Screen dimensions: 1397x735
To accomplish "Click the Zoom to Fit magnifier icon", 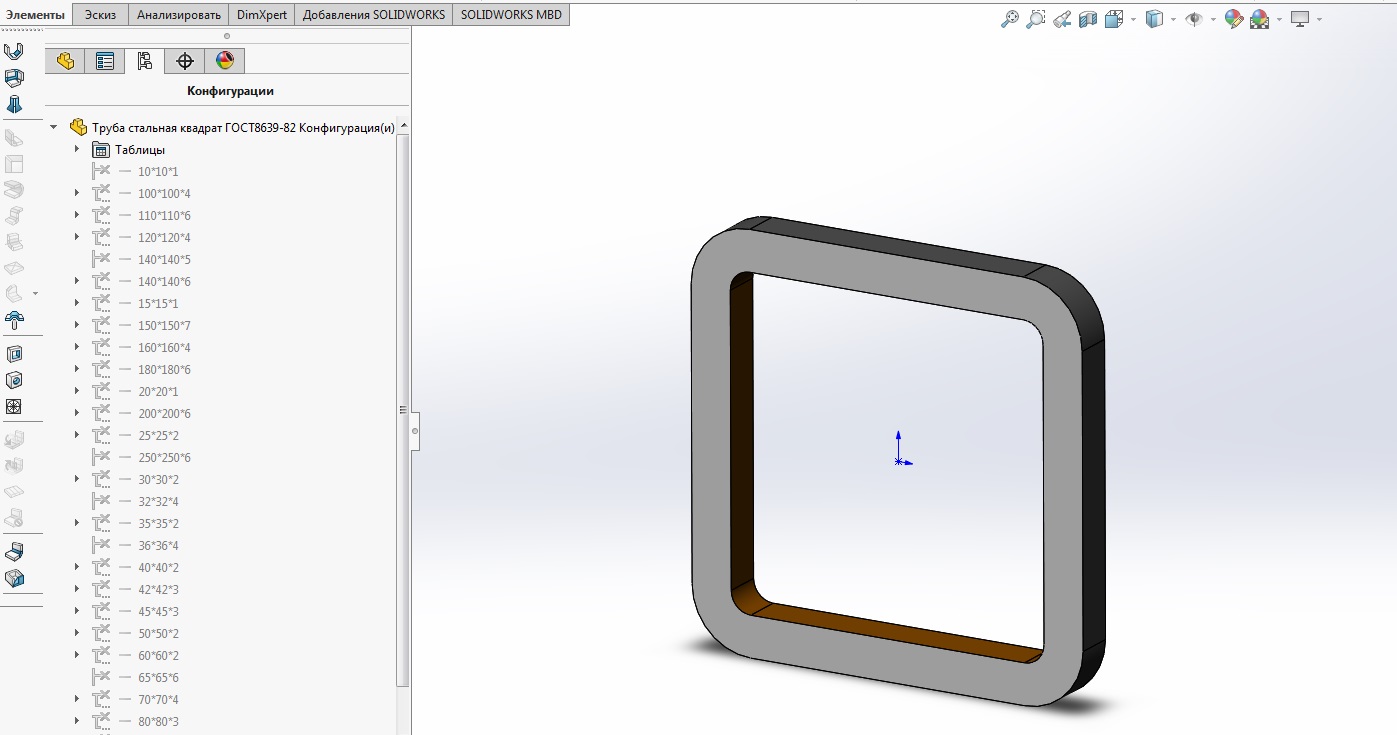I will click(x=1010, y=18).
